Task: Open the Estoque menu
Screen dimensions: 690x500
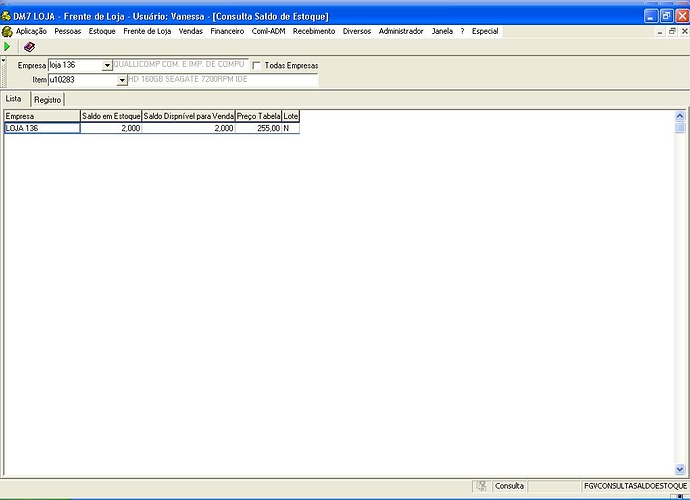Action: pos(102,31)
